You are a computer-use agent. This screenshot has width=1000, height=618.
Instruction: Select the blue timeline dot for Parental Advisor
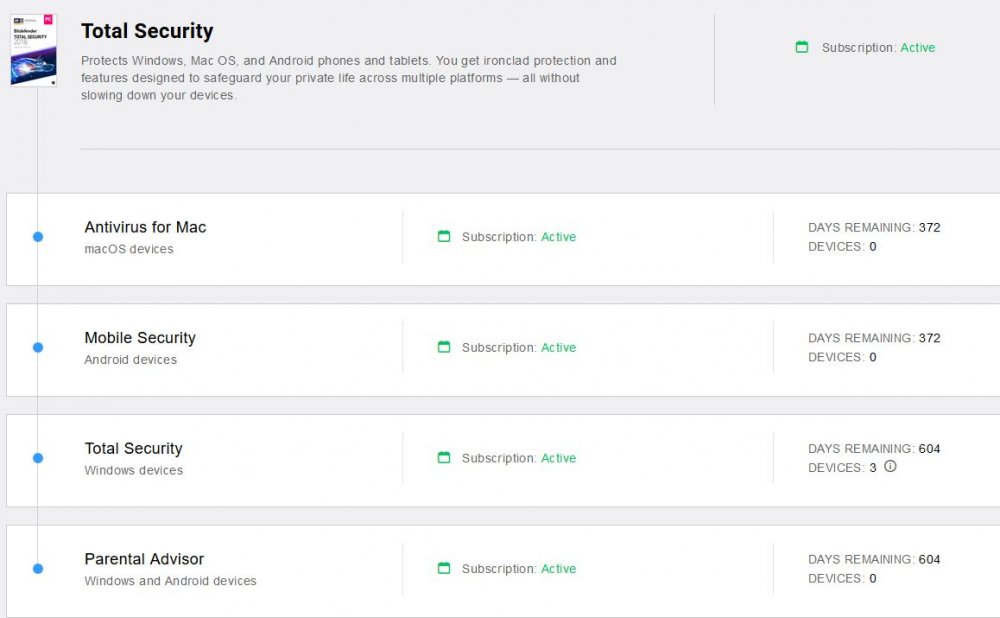click(x=38, y=568)
